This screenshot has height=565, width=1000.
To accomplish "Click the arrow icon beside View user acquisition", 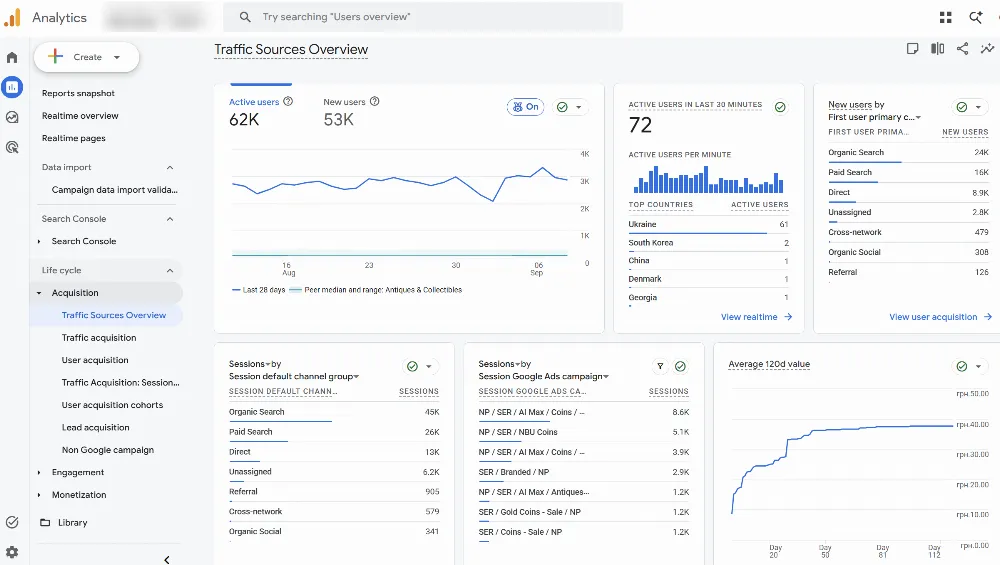I will [988, 317].
